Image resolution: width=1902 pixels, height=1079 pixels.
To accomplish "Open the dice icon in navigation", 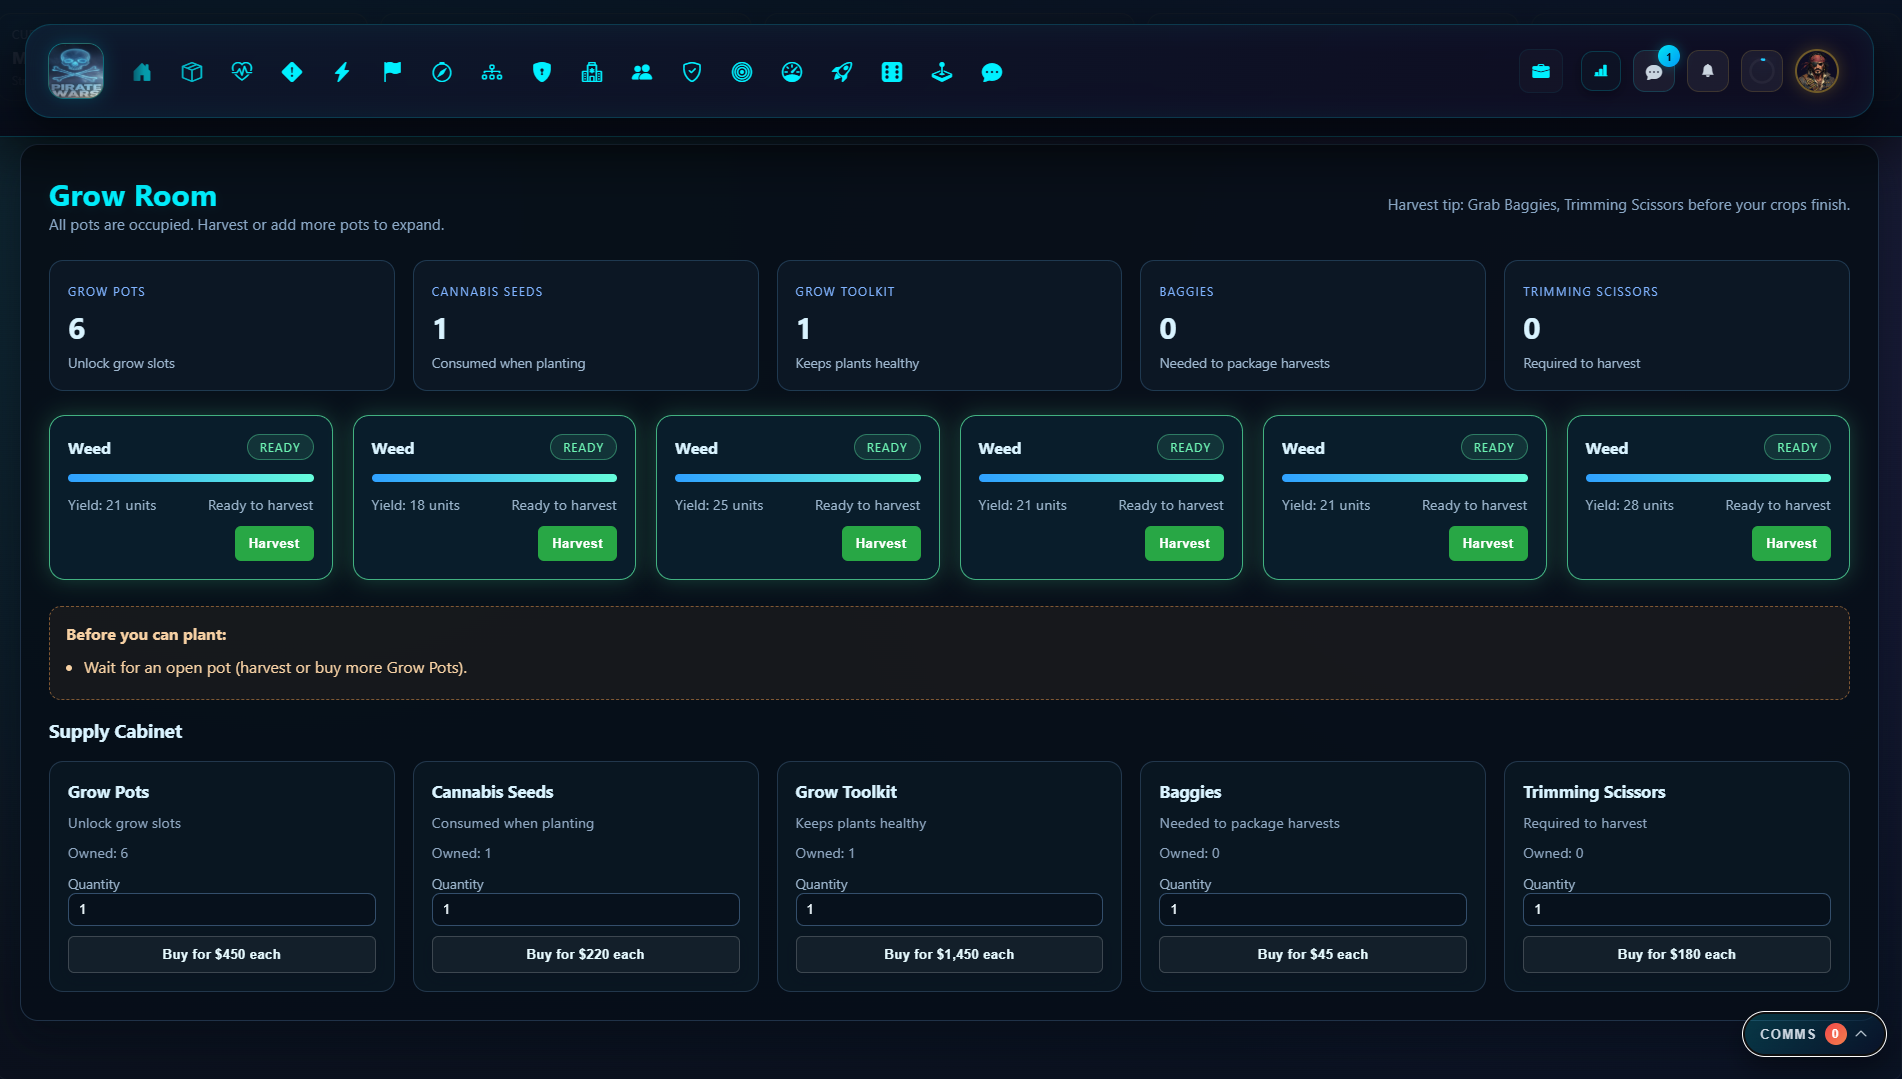I will [x=892, y=72].
